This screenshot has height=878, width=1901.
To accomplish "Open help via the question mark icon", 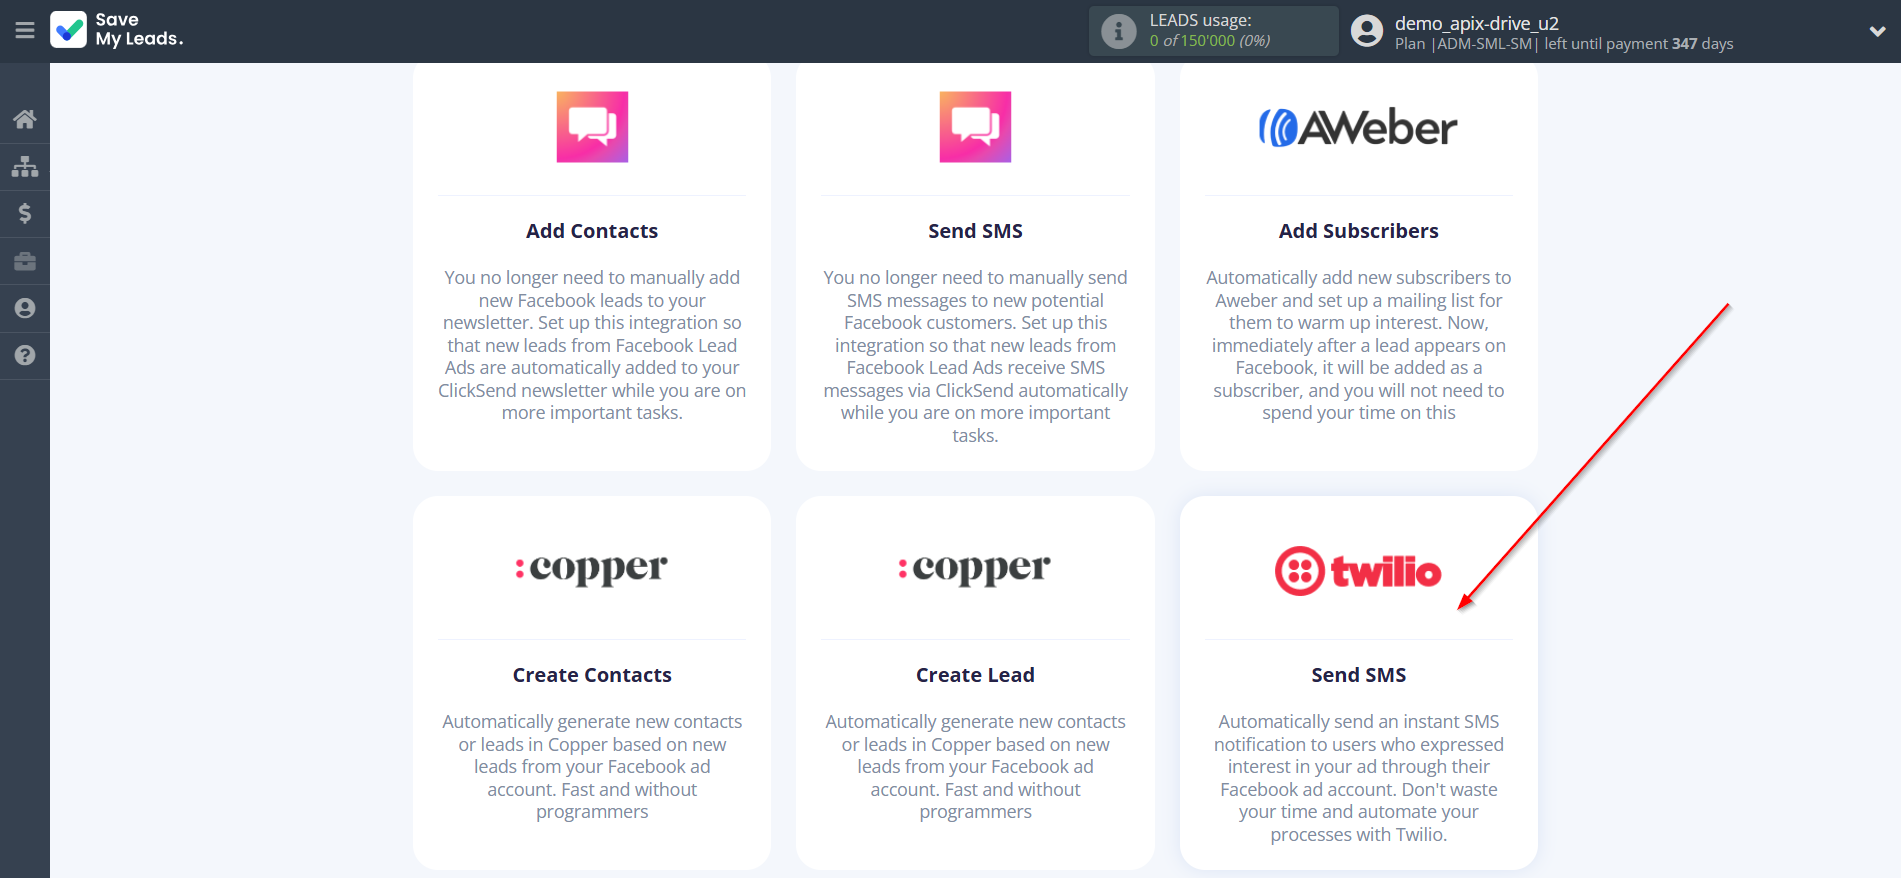I will 25,355.
